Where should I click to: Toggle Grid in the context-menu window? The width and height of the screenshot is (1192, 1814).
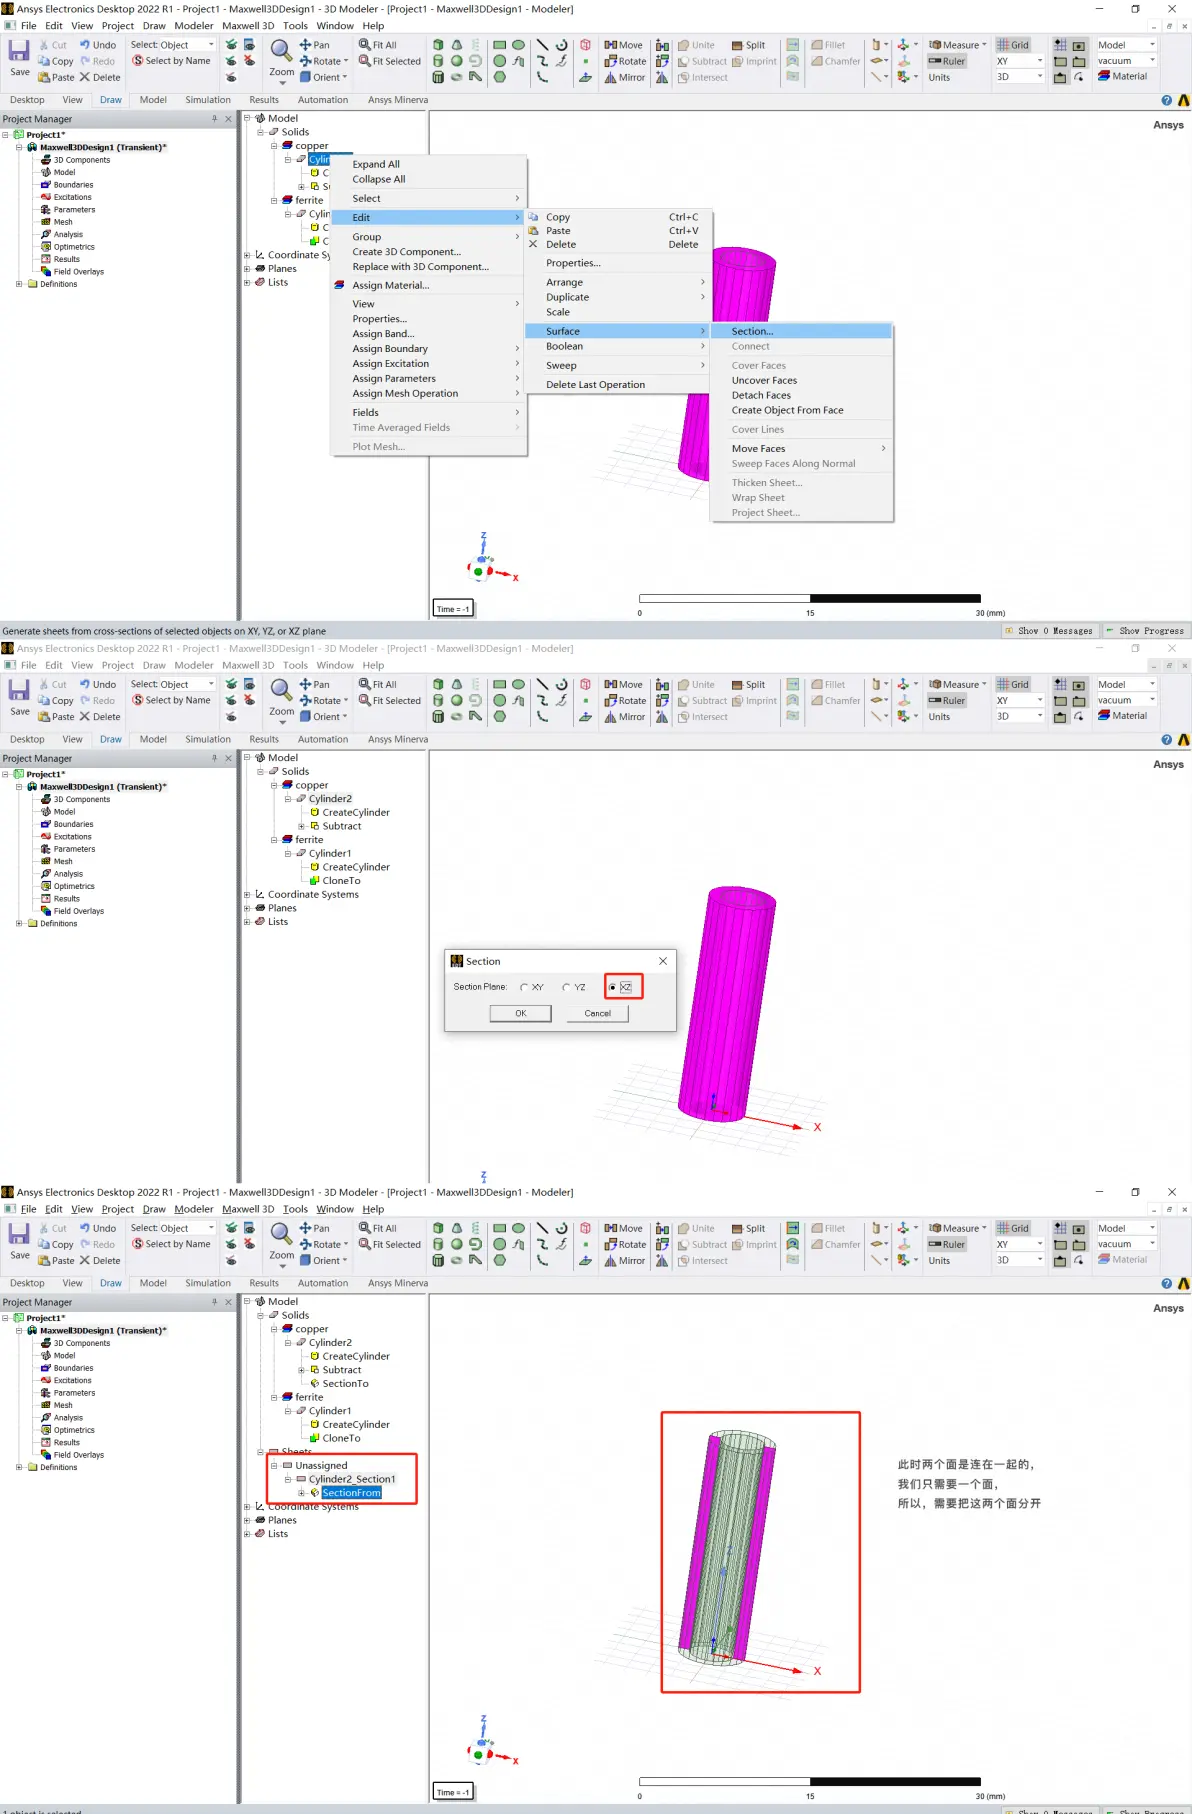(1013, 45)
